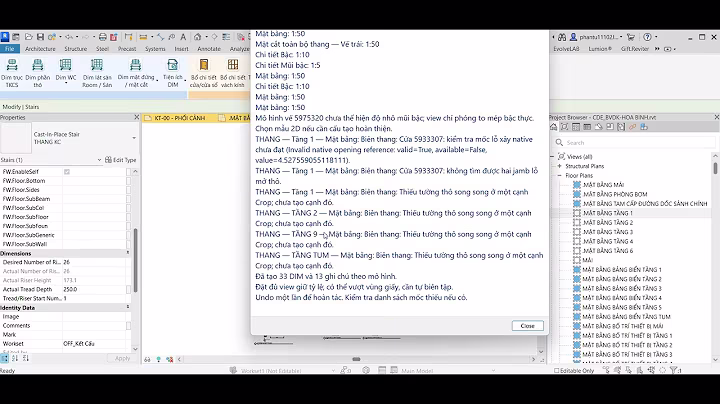Image resolution: width=720 pixels, height=404 pixels.
Task: Open the Stairs (1) property filter dropdown
Action: [x=99, y=160]
